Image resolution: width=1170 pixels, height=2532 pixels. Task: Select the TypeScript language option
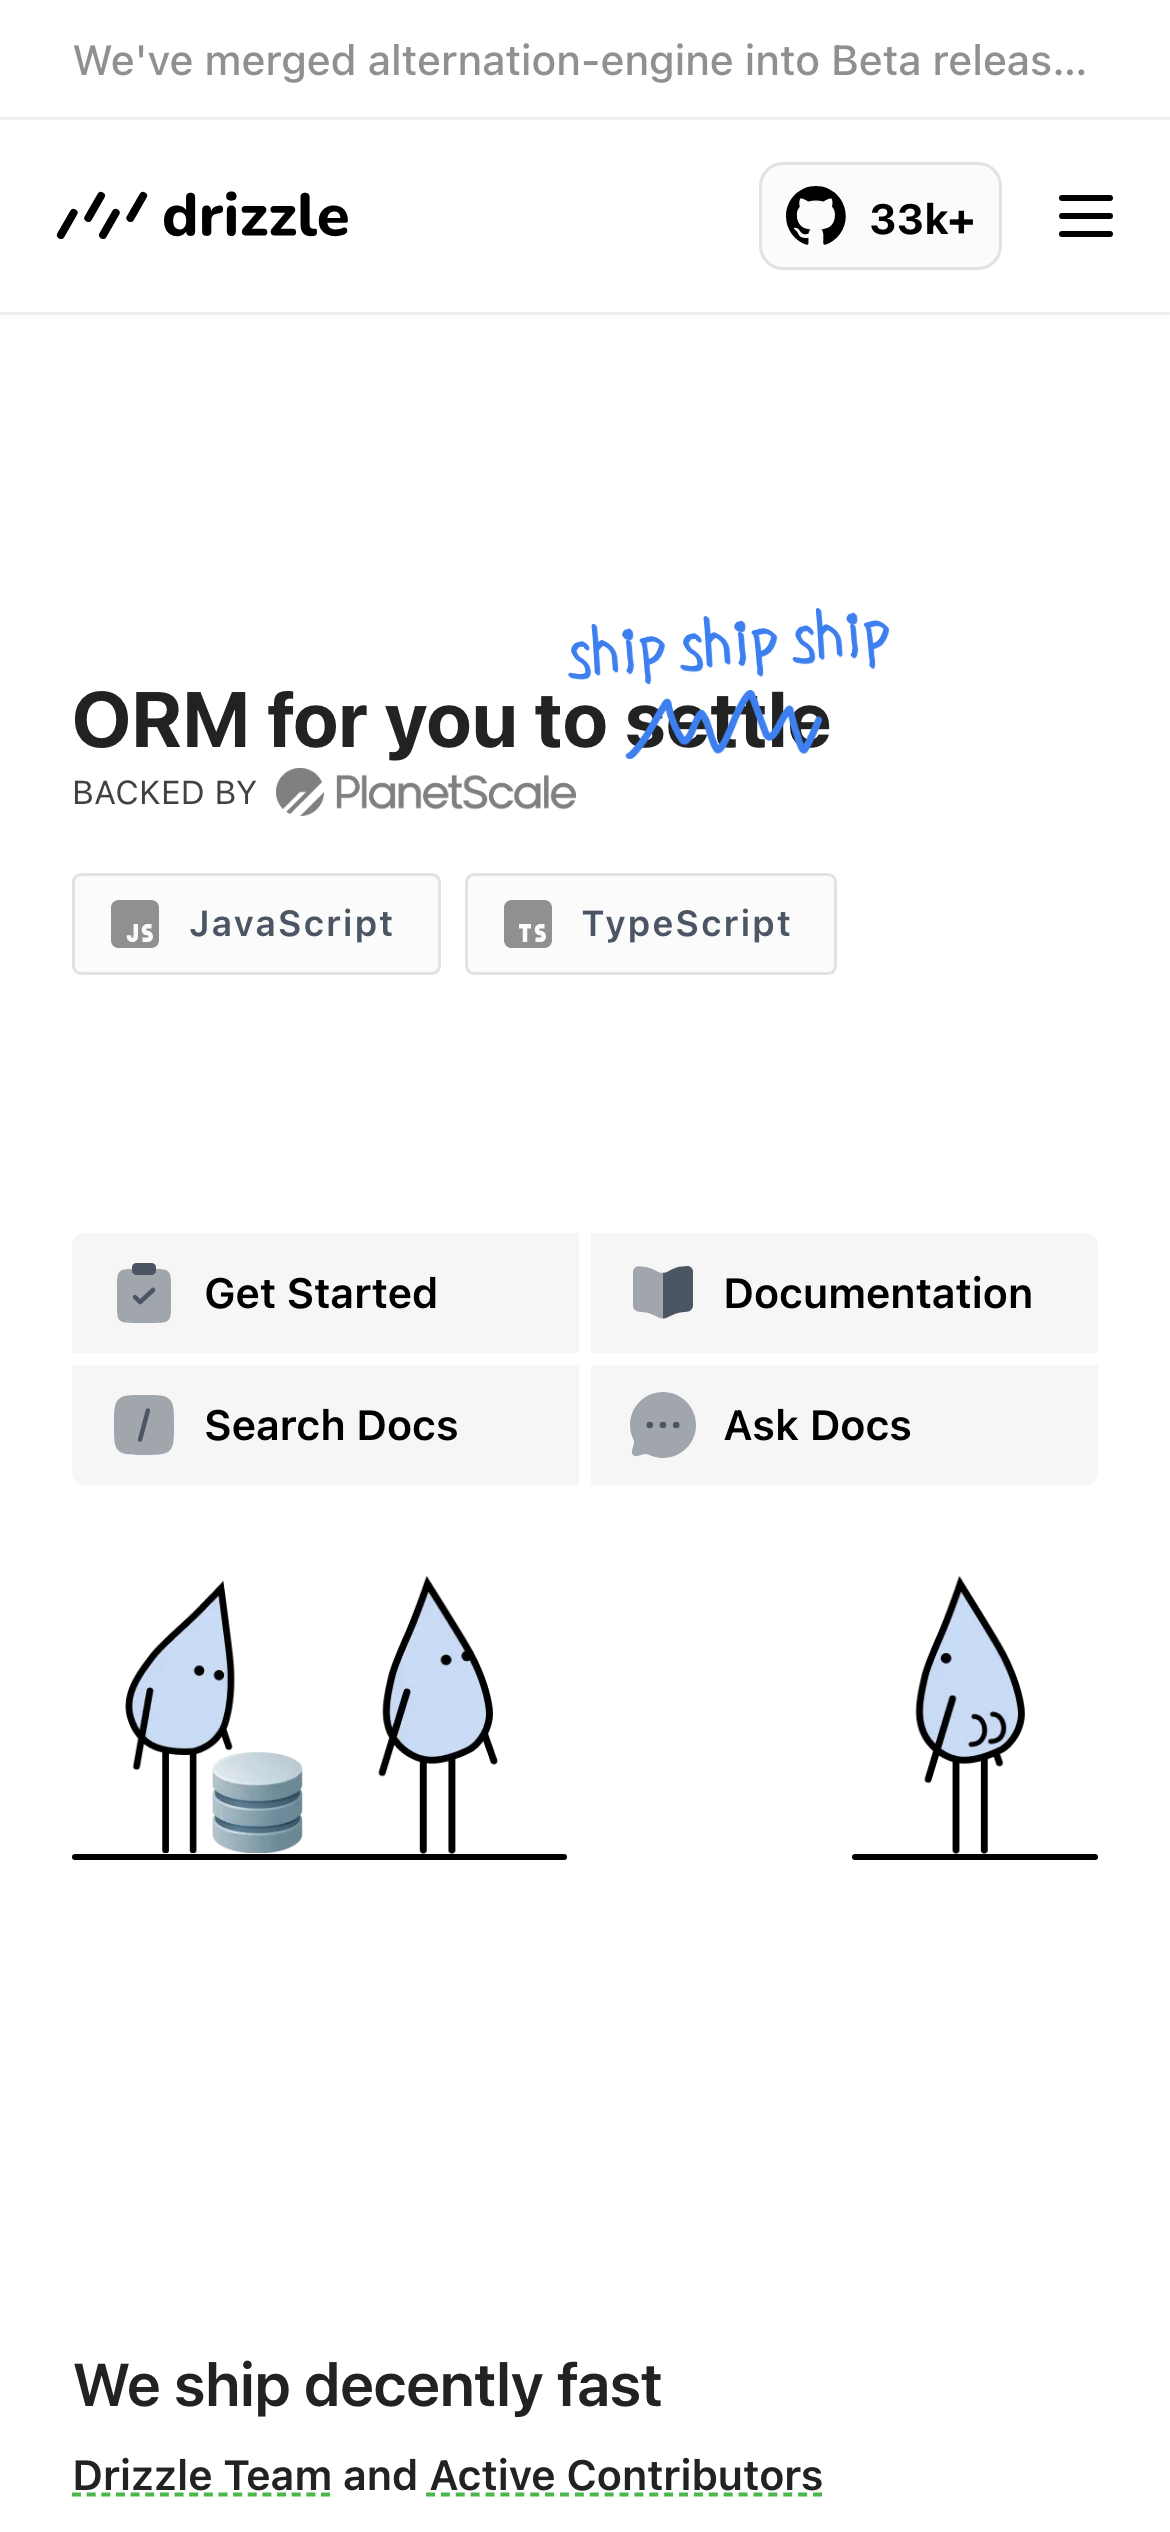pyautogui.click(x=651, y=924)
